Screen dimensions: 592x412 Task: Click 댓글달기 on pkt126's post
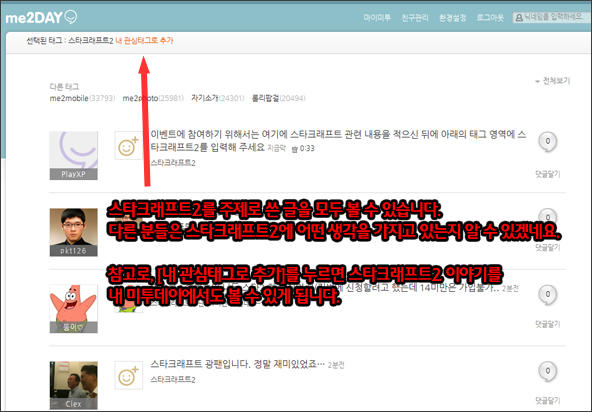(x=547, y=247)
